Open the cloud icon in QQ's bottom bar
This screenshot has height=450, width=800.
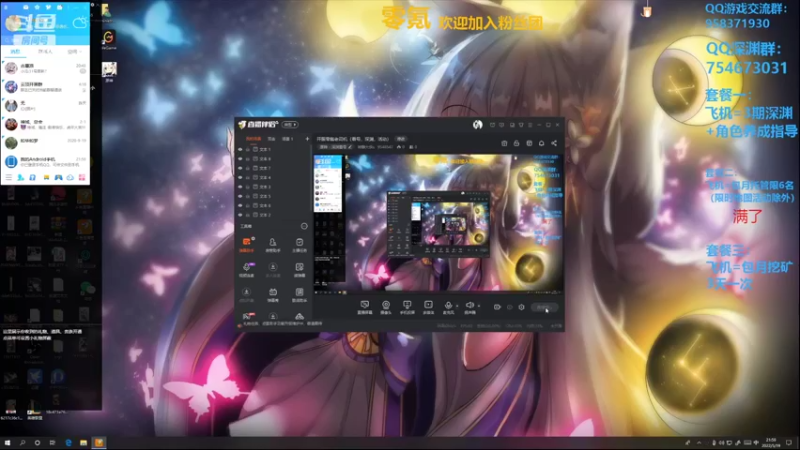[x=70, y=177]
